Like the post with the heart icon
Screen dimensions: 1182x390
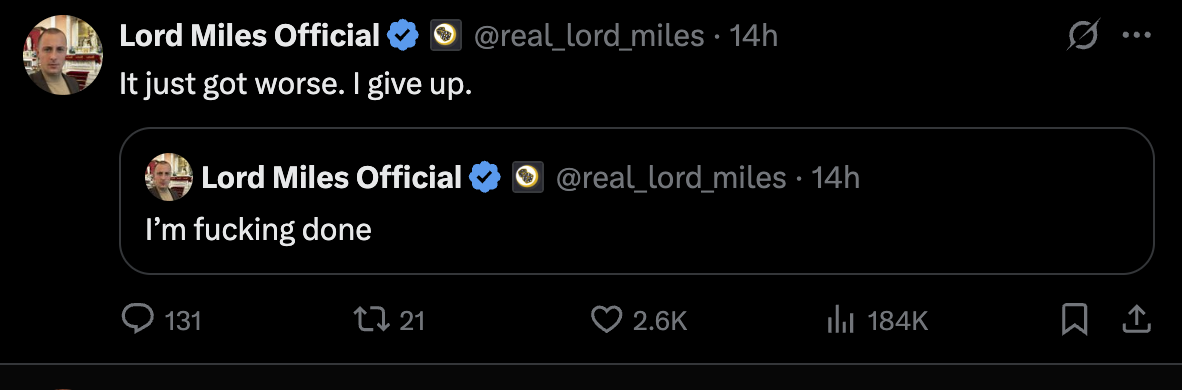coord(606,321)
